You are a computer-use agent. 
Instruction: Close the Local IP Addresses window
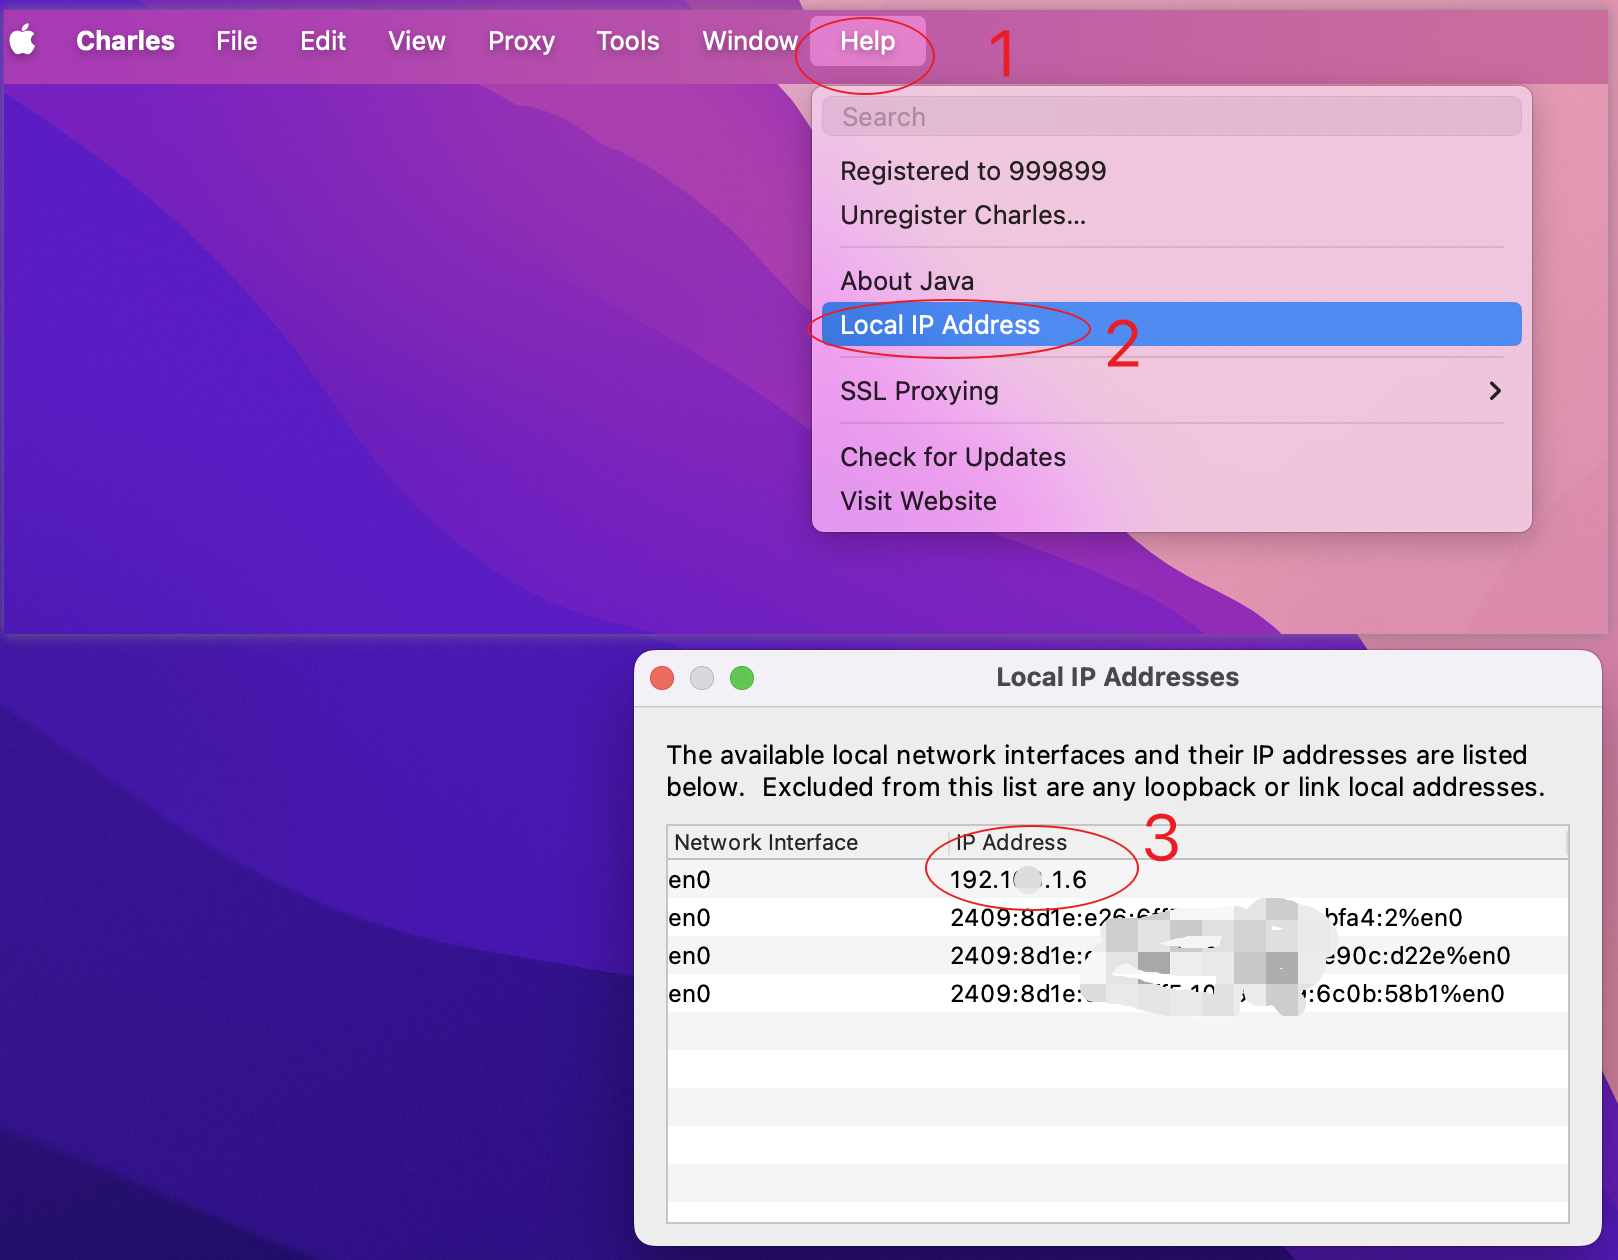662,678
